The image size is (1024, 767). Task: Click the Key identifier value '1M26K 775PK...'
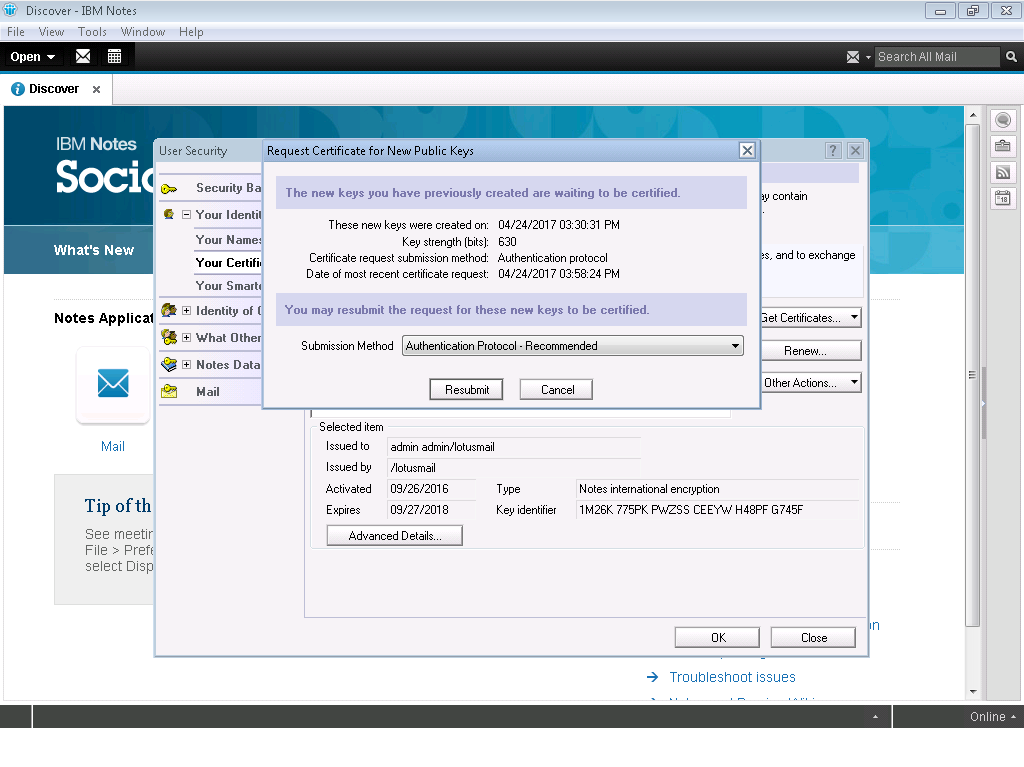[718, 510]
